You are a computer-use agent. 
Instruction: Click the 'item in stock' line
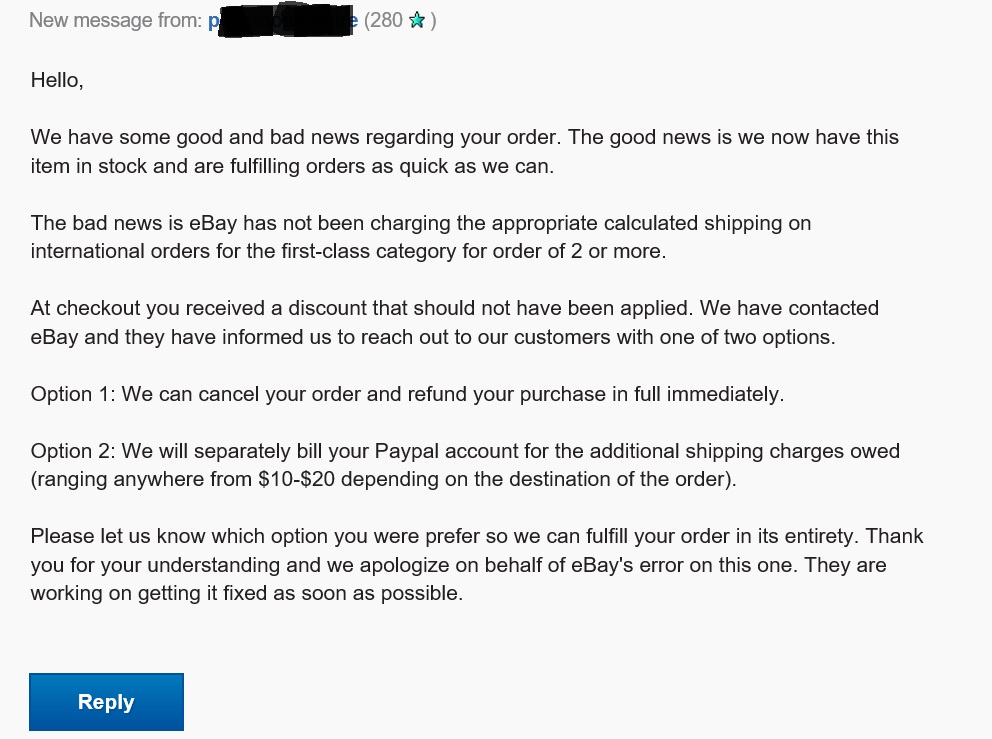(292, 166)
